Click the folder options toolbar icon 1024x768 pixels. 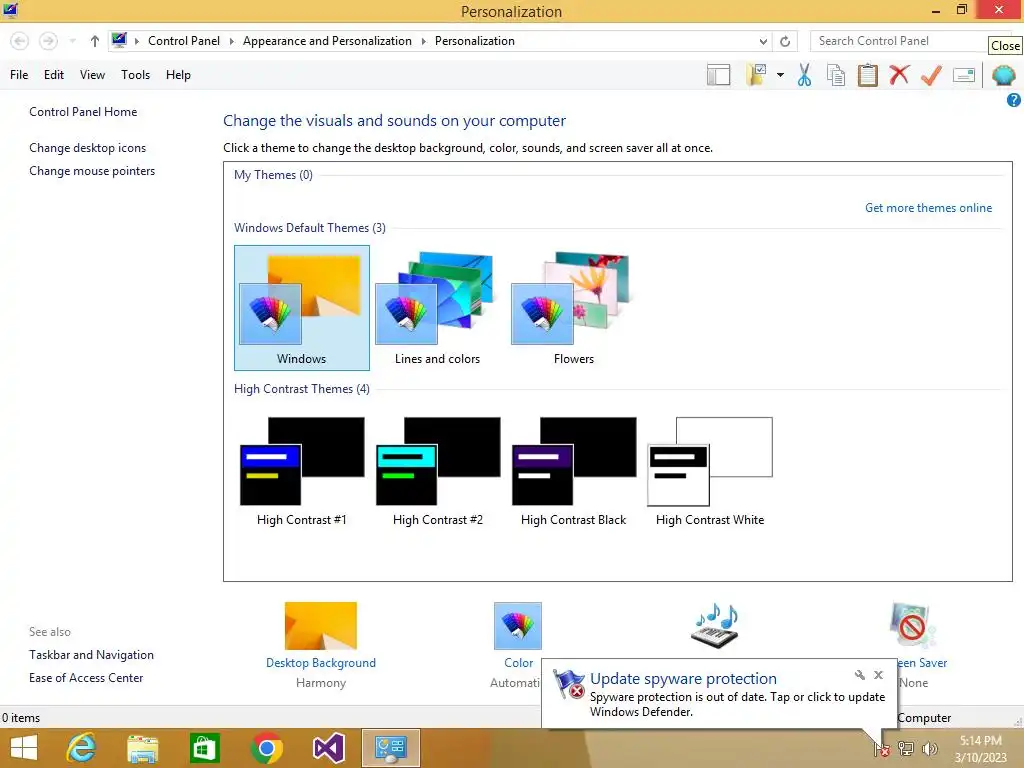756,75
